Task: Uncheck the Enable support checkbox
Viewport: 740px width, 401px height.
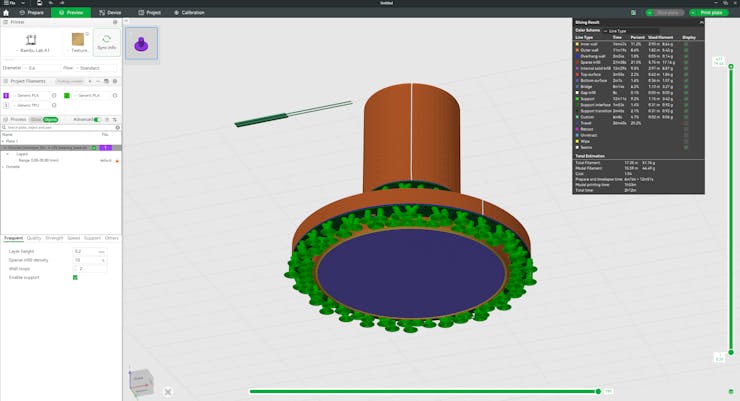Action: 75,277
